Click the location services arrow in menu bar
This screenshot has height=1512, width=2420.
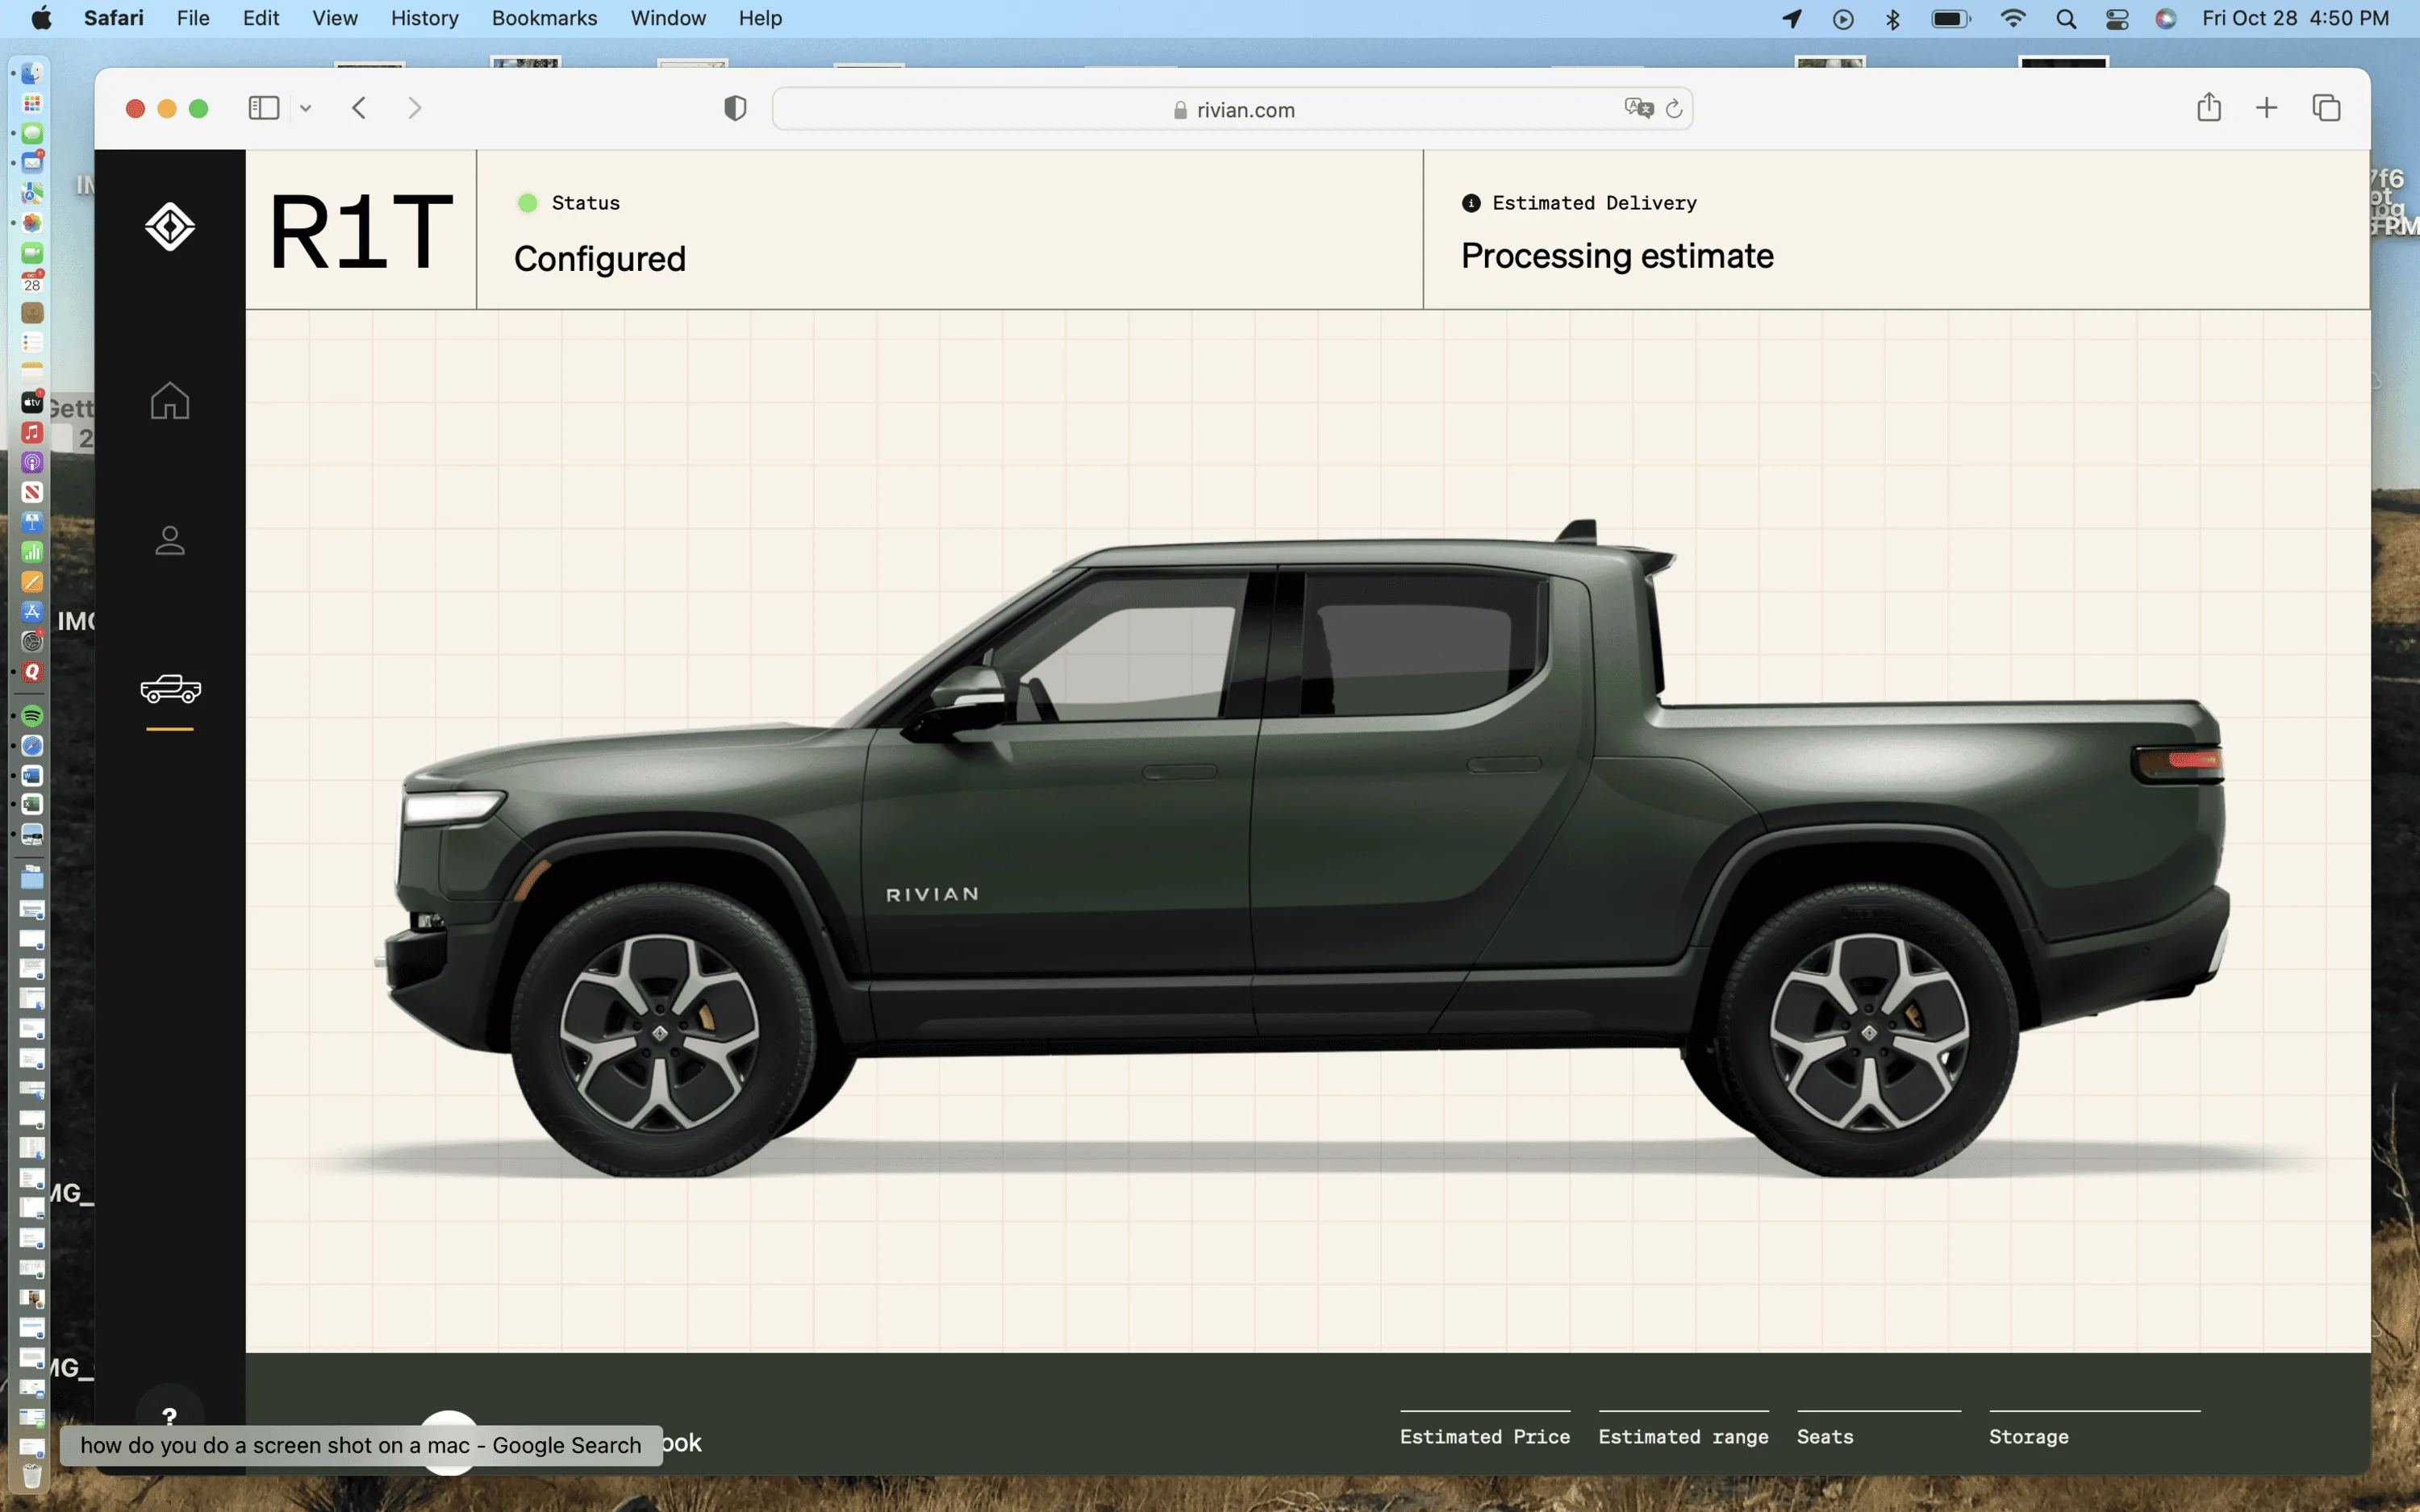1792,18
